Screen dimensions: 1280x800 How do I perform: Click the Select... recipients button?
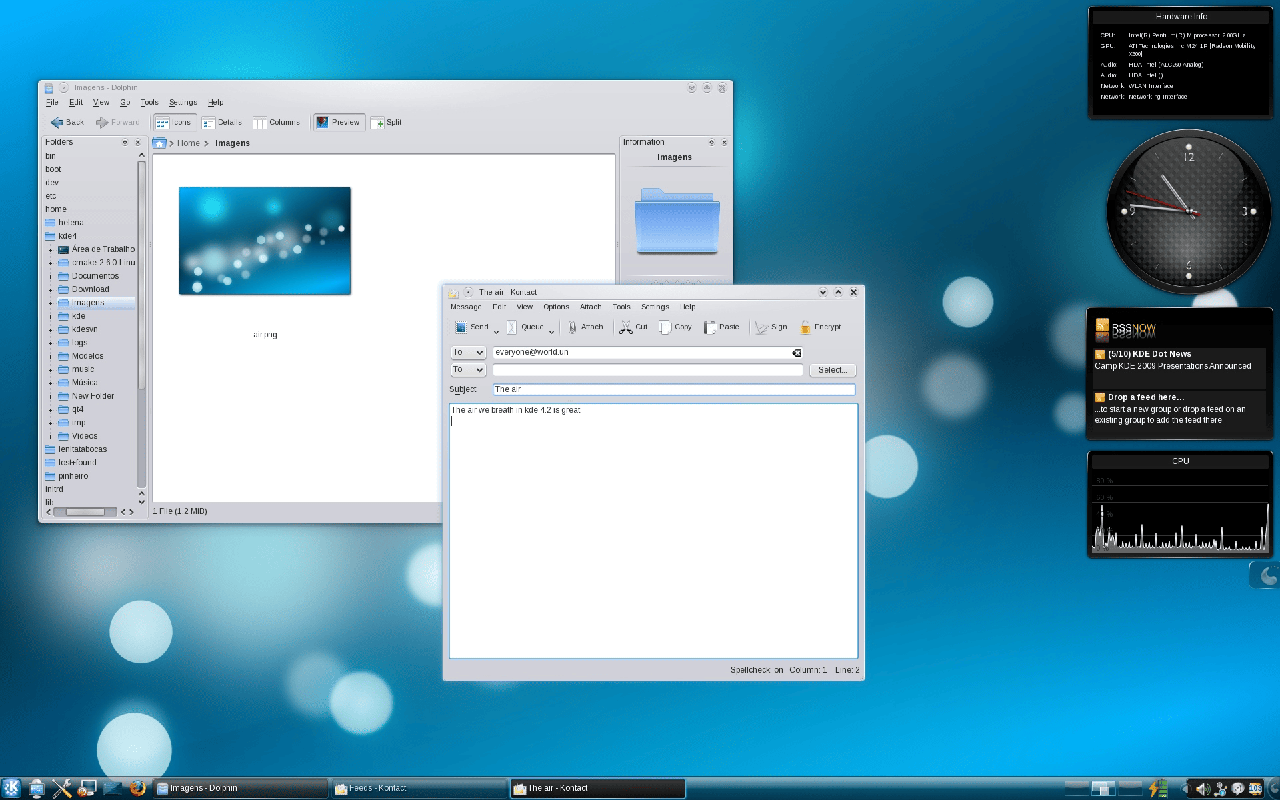(832, 370)
